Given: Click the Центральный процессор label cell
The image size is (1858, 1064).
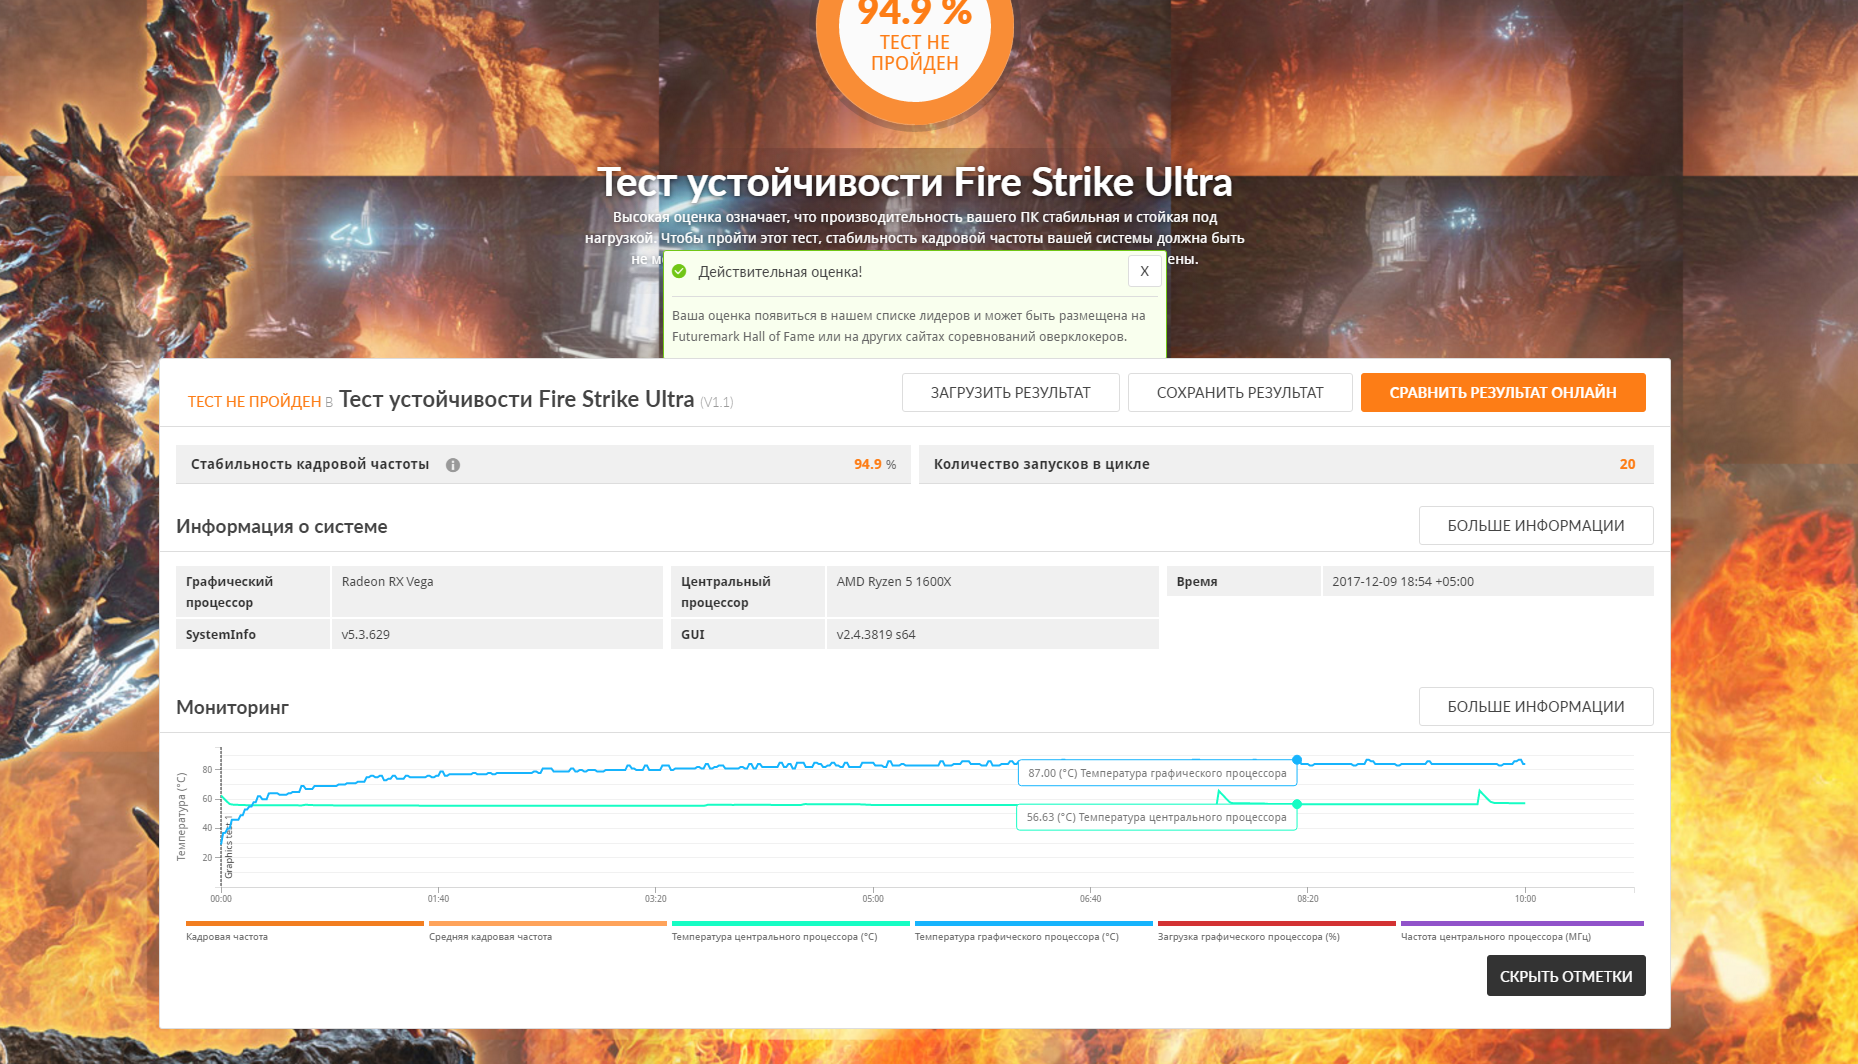Looking at the screenshot, I should tap(748, 592).
